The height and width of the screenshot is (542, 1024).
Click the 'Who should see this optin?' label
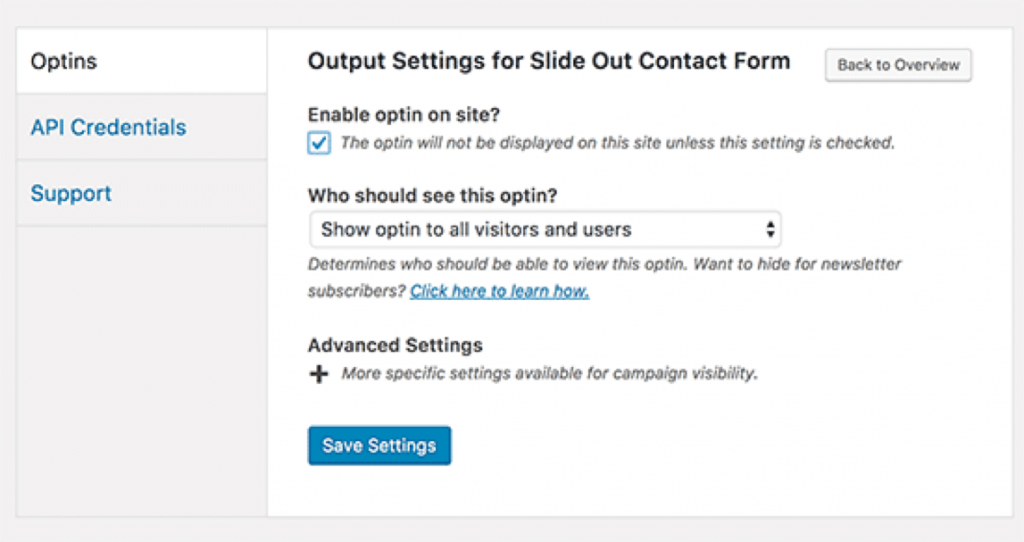pos(432,195)
